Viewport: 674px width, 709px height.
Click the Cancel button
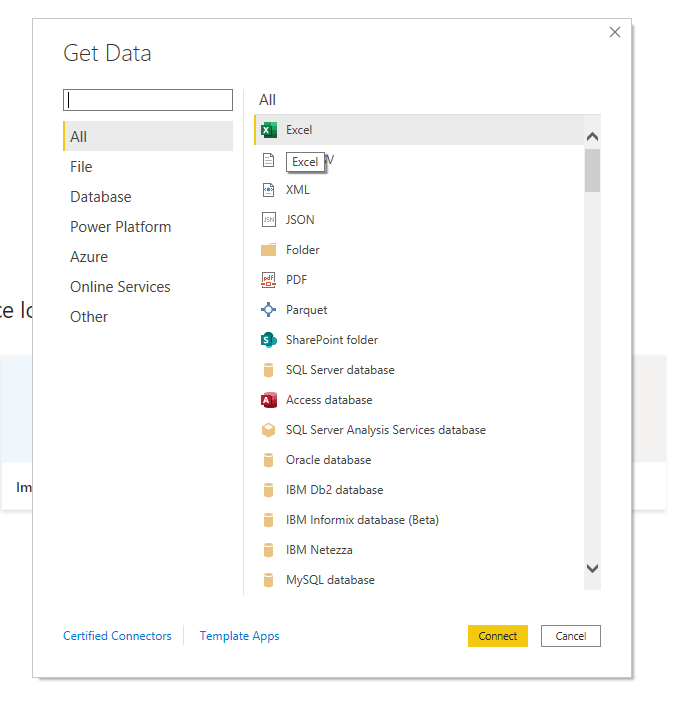tap(570, 636)
